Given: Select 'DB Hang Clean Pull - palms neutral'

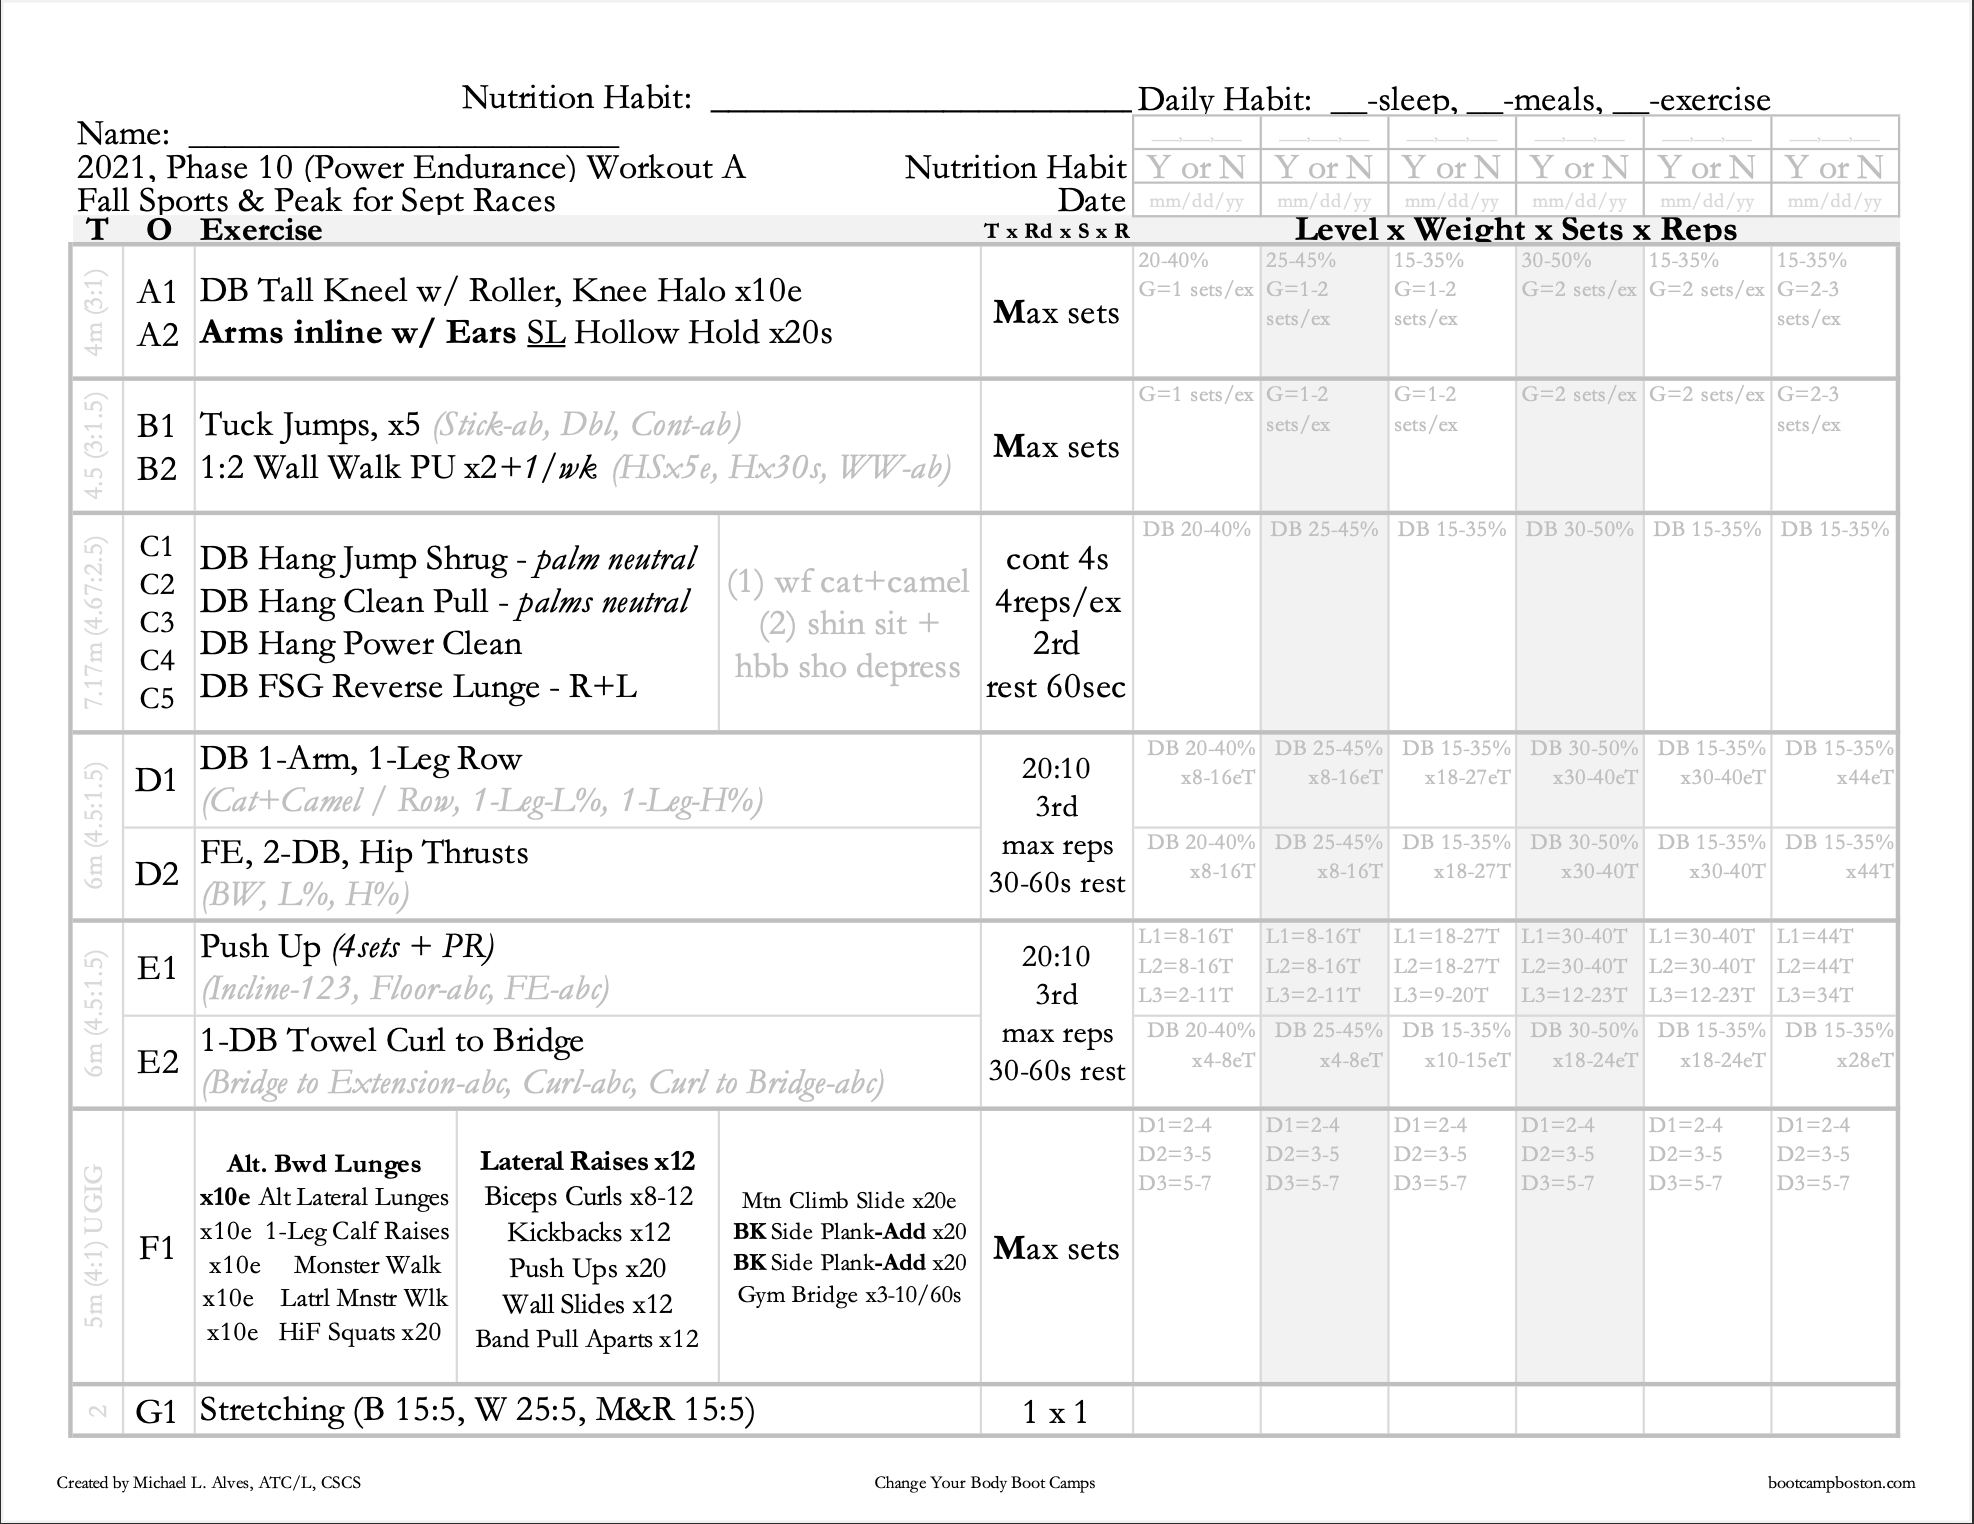Looking at the screenshot, I should (x=445, y=601).
